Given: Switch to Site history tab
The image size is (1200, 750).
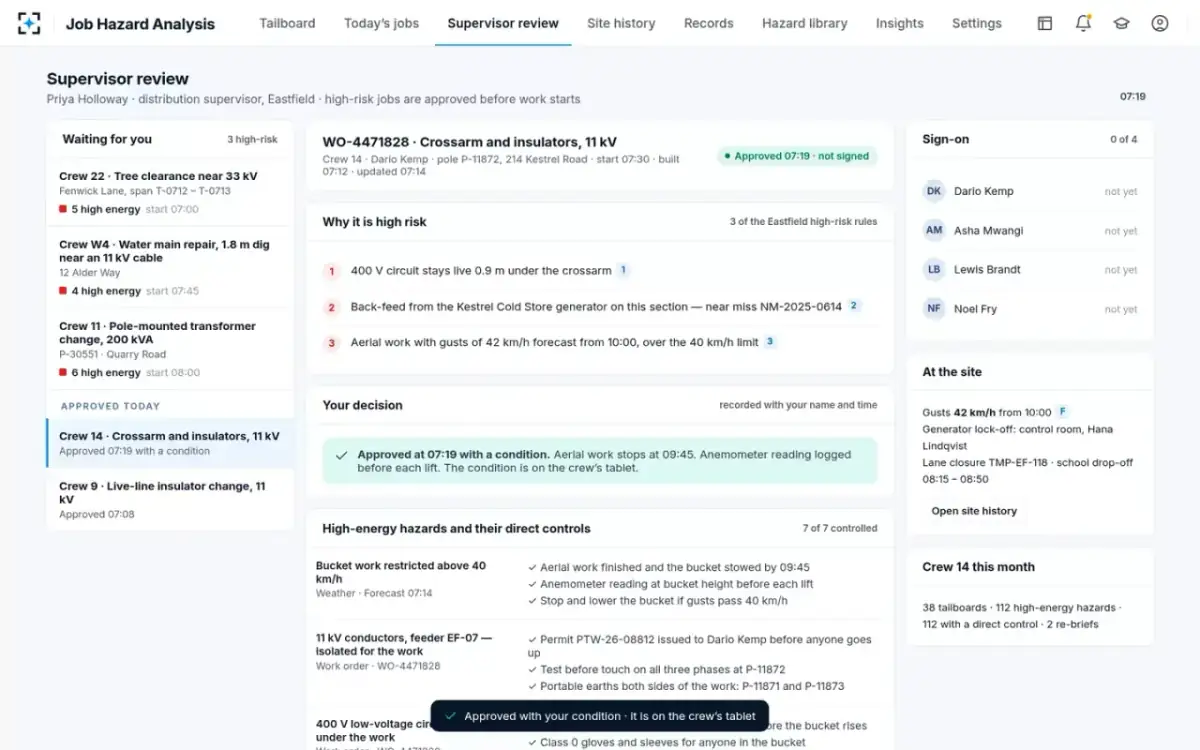Looking at the screenshot, I should [x=621, y=23].
